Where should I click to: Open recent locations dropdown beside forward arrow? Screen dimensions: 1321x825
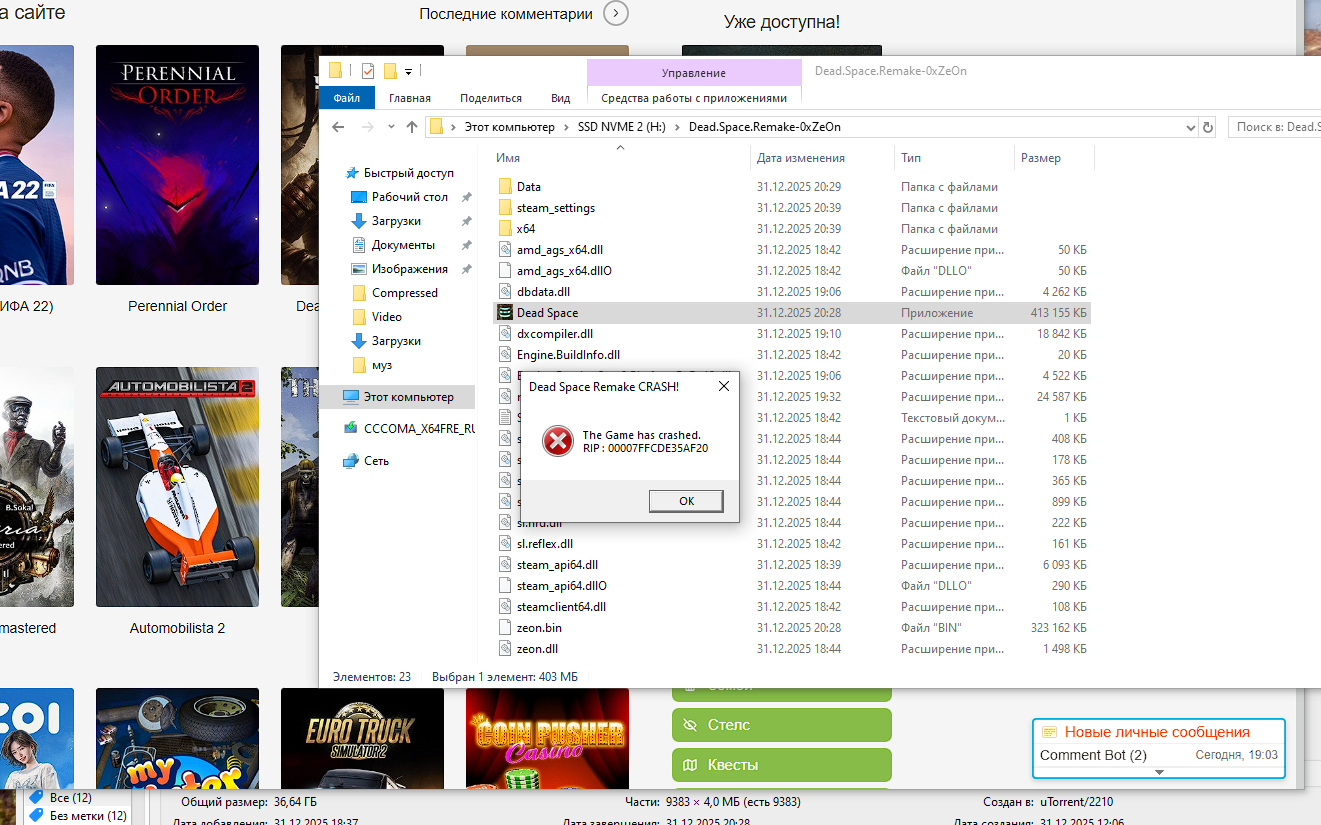click(x=391, y=128)
